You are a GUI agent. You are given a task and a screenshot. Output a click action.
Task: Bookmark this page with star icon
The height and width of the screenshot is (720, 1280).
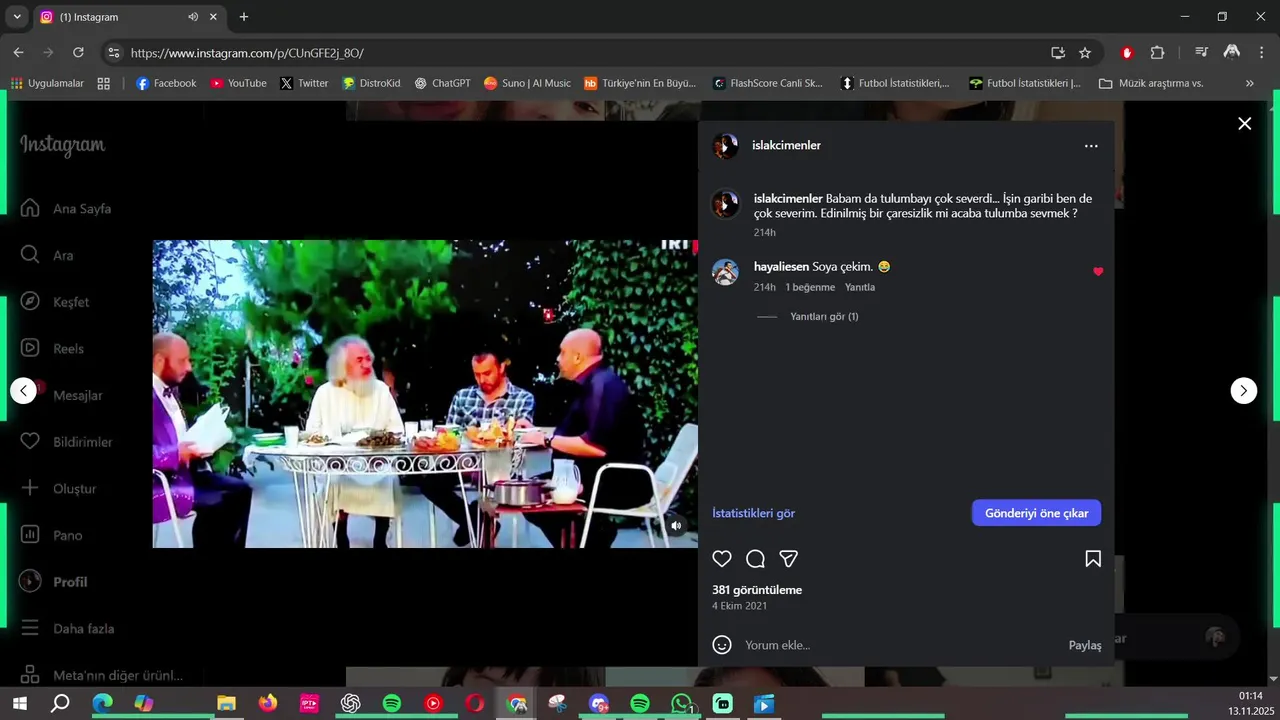click(x=1085, y=52)
